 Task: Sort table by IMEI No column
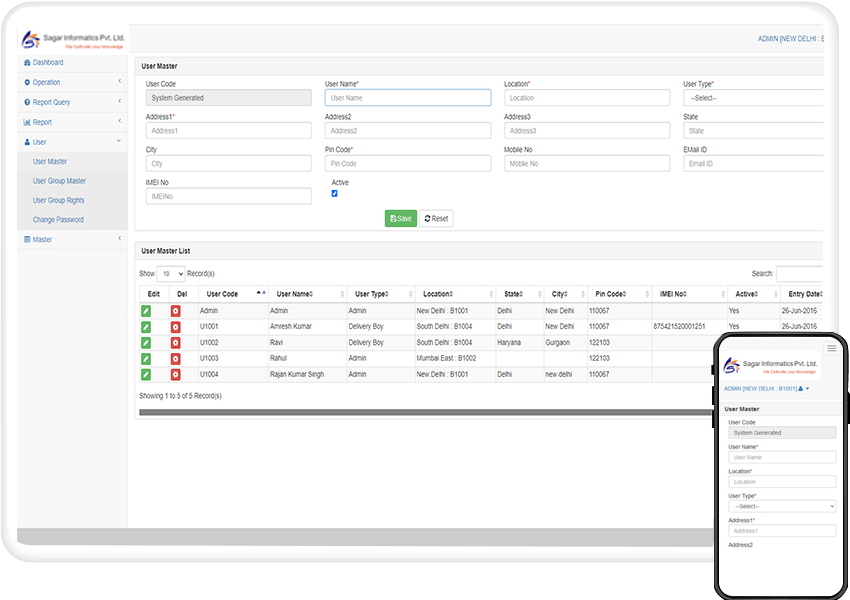[689, 294]
